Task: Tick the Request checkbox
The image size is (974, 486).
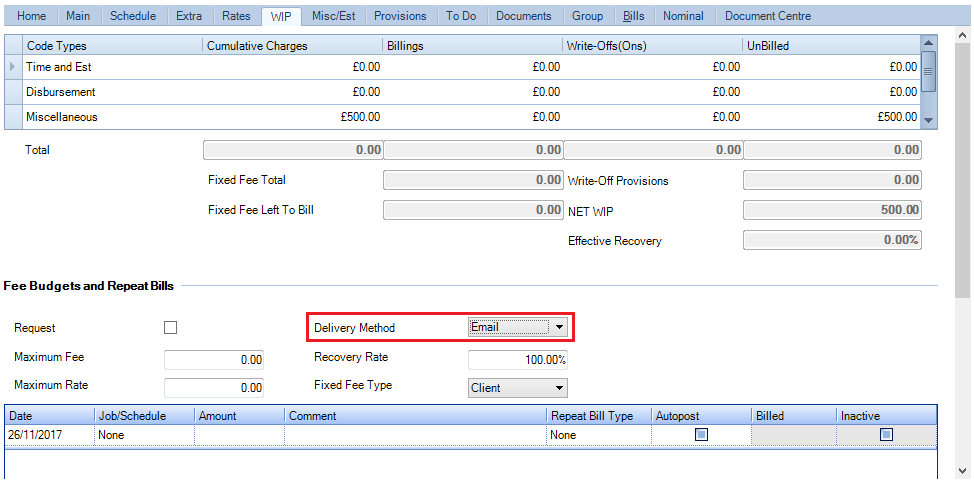Action: (170, 328)
